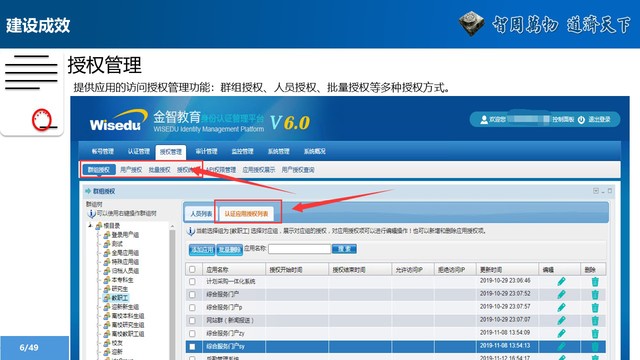Image resolution: width=640 pixels, height=360 pixels.
Task: Collapse the 根目录 tree root node
Action: (x=91, y=225)
